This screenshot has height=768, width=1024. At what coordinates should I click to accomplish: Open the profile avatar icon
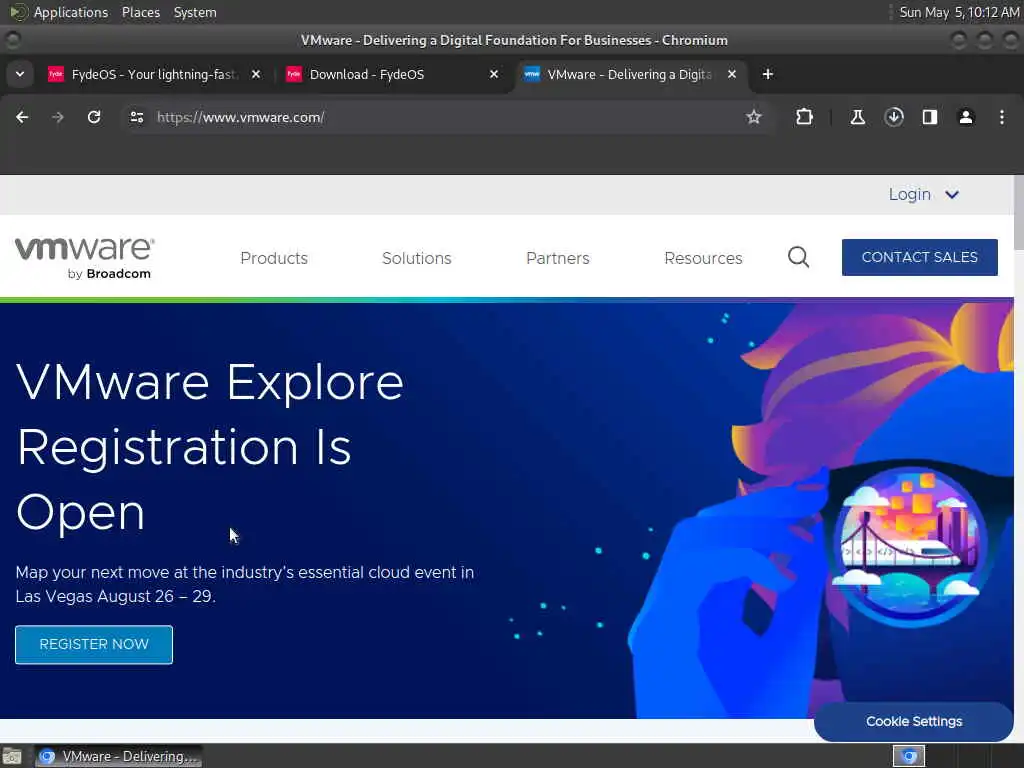[x=965, y=117]
